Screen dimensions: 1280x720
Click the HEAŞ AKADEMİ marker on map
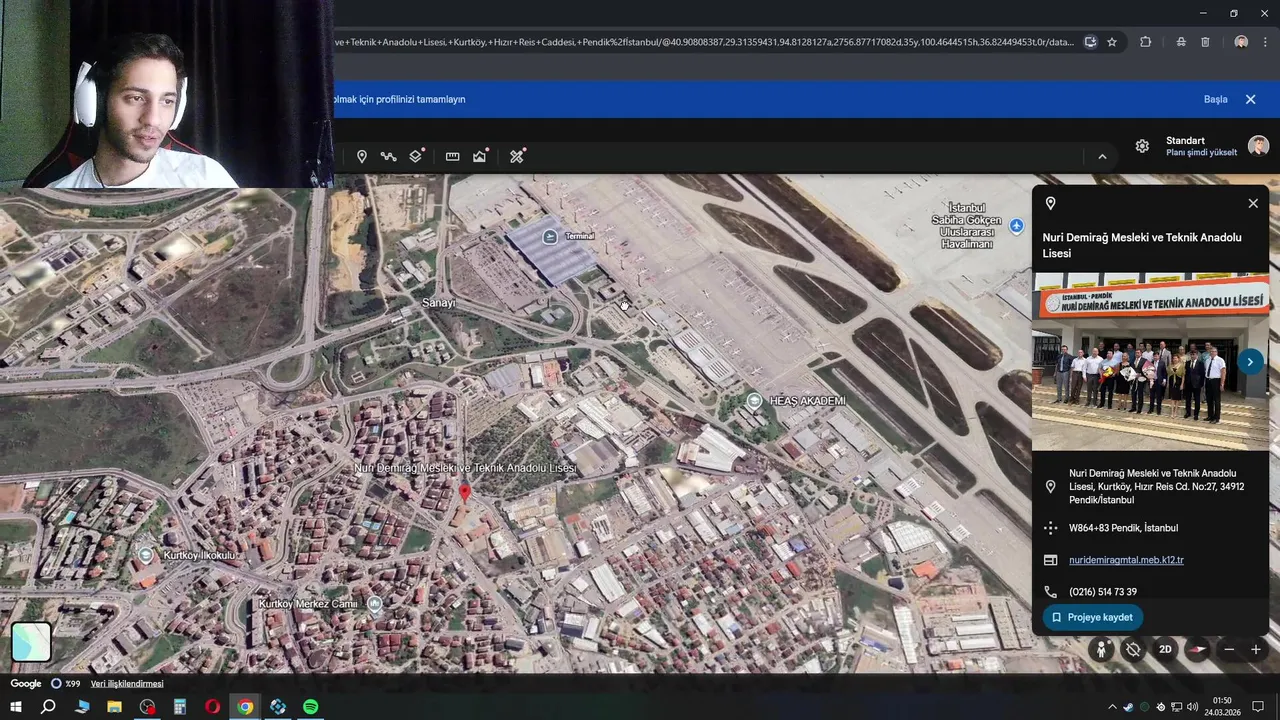(755, 400)
